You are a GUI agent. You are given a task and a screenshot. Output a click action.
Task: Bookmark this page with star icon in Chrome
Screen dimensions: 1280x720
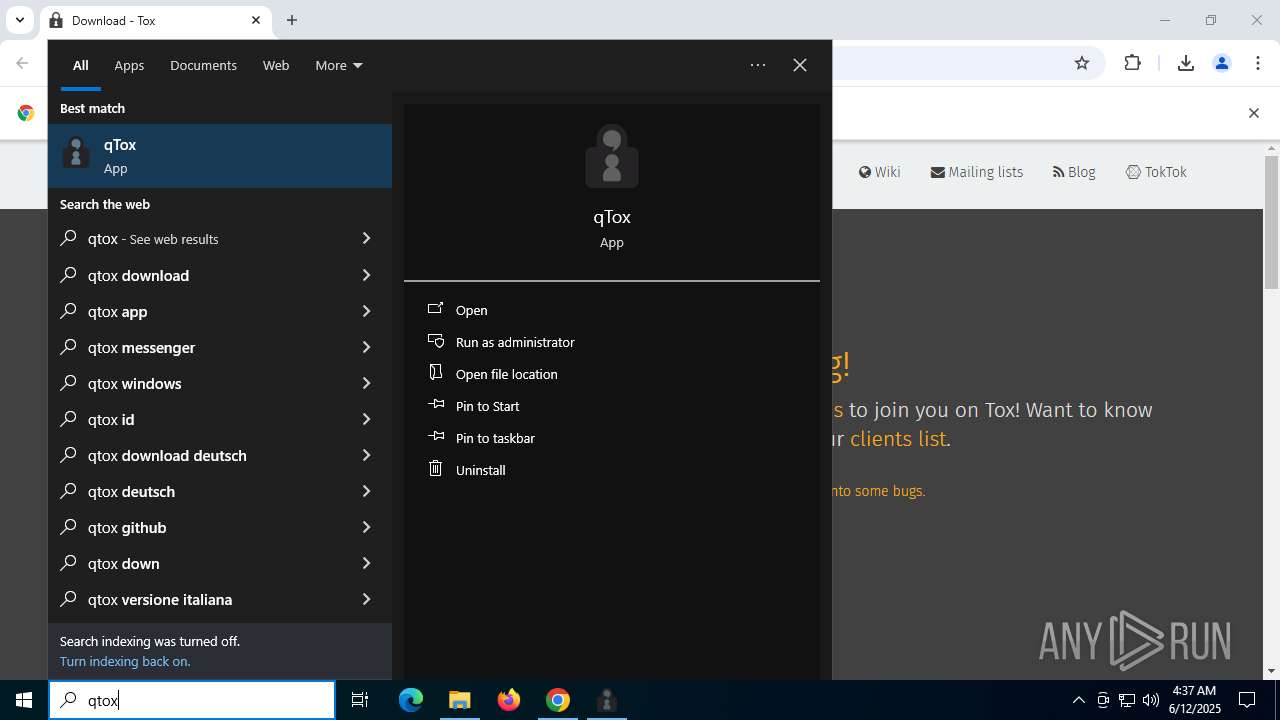[x=1082, y=63]
